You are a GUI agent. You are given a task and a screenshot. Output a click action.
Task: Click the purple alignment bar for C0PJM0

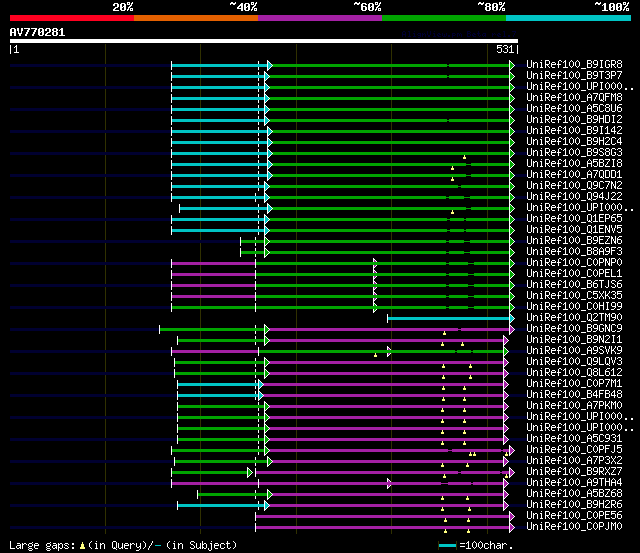point(383,528)
